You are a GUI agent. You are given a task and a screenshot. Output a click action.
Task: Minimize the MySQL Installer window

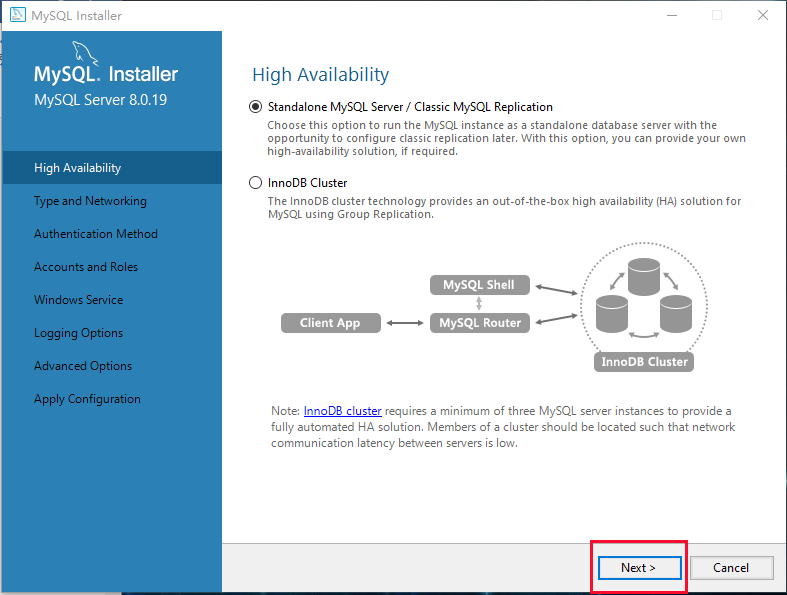(672, 15)
